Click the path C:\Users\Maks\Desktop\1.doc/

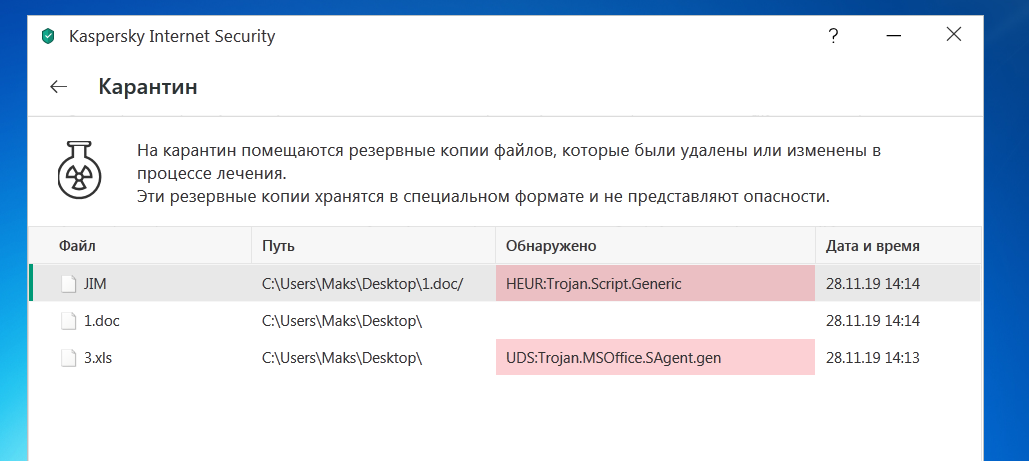click(362, 284)
